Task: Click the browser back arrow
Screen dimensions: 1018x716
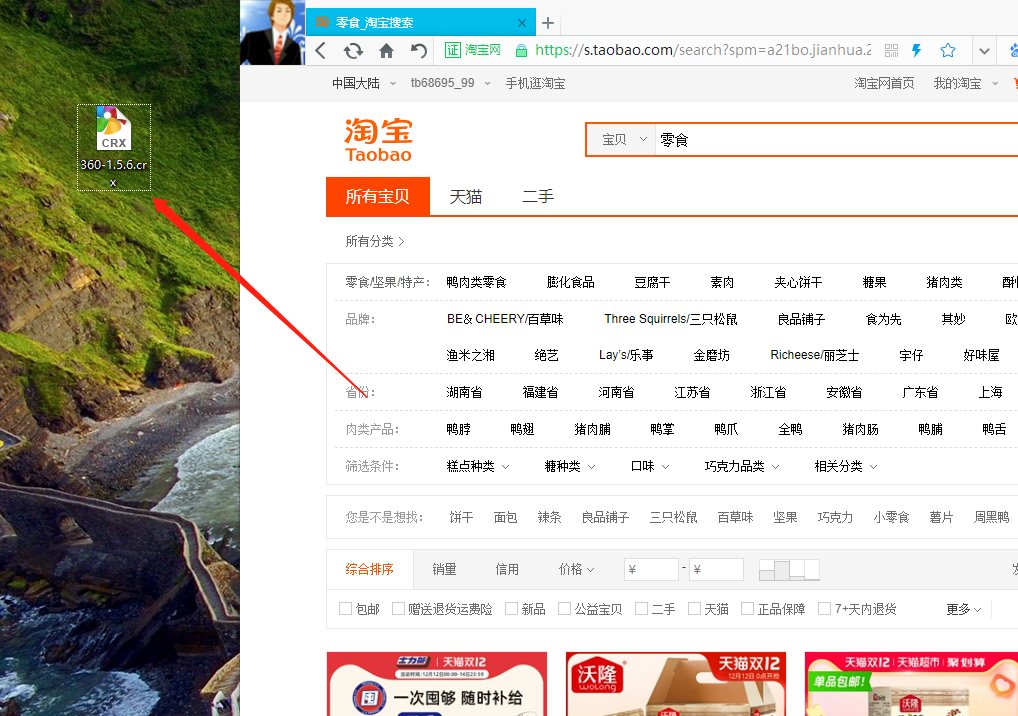Action: [321, 50]
